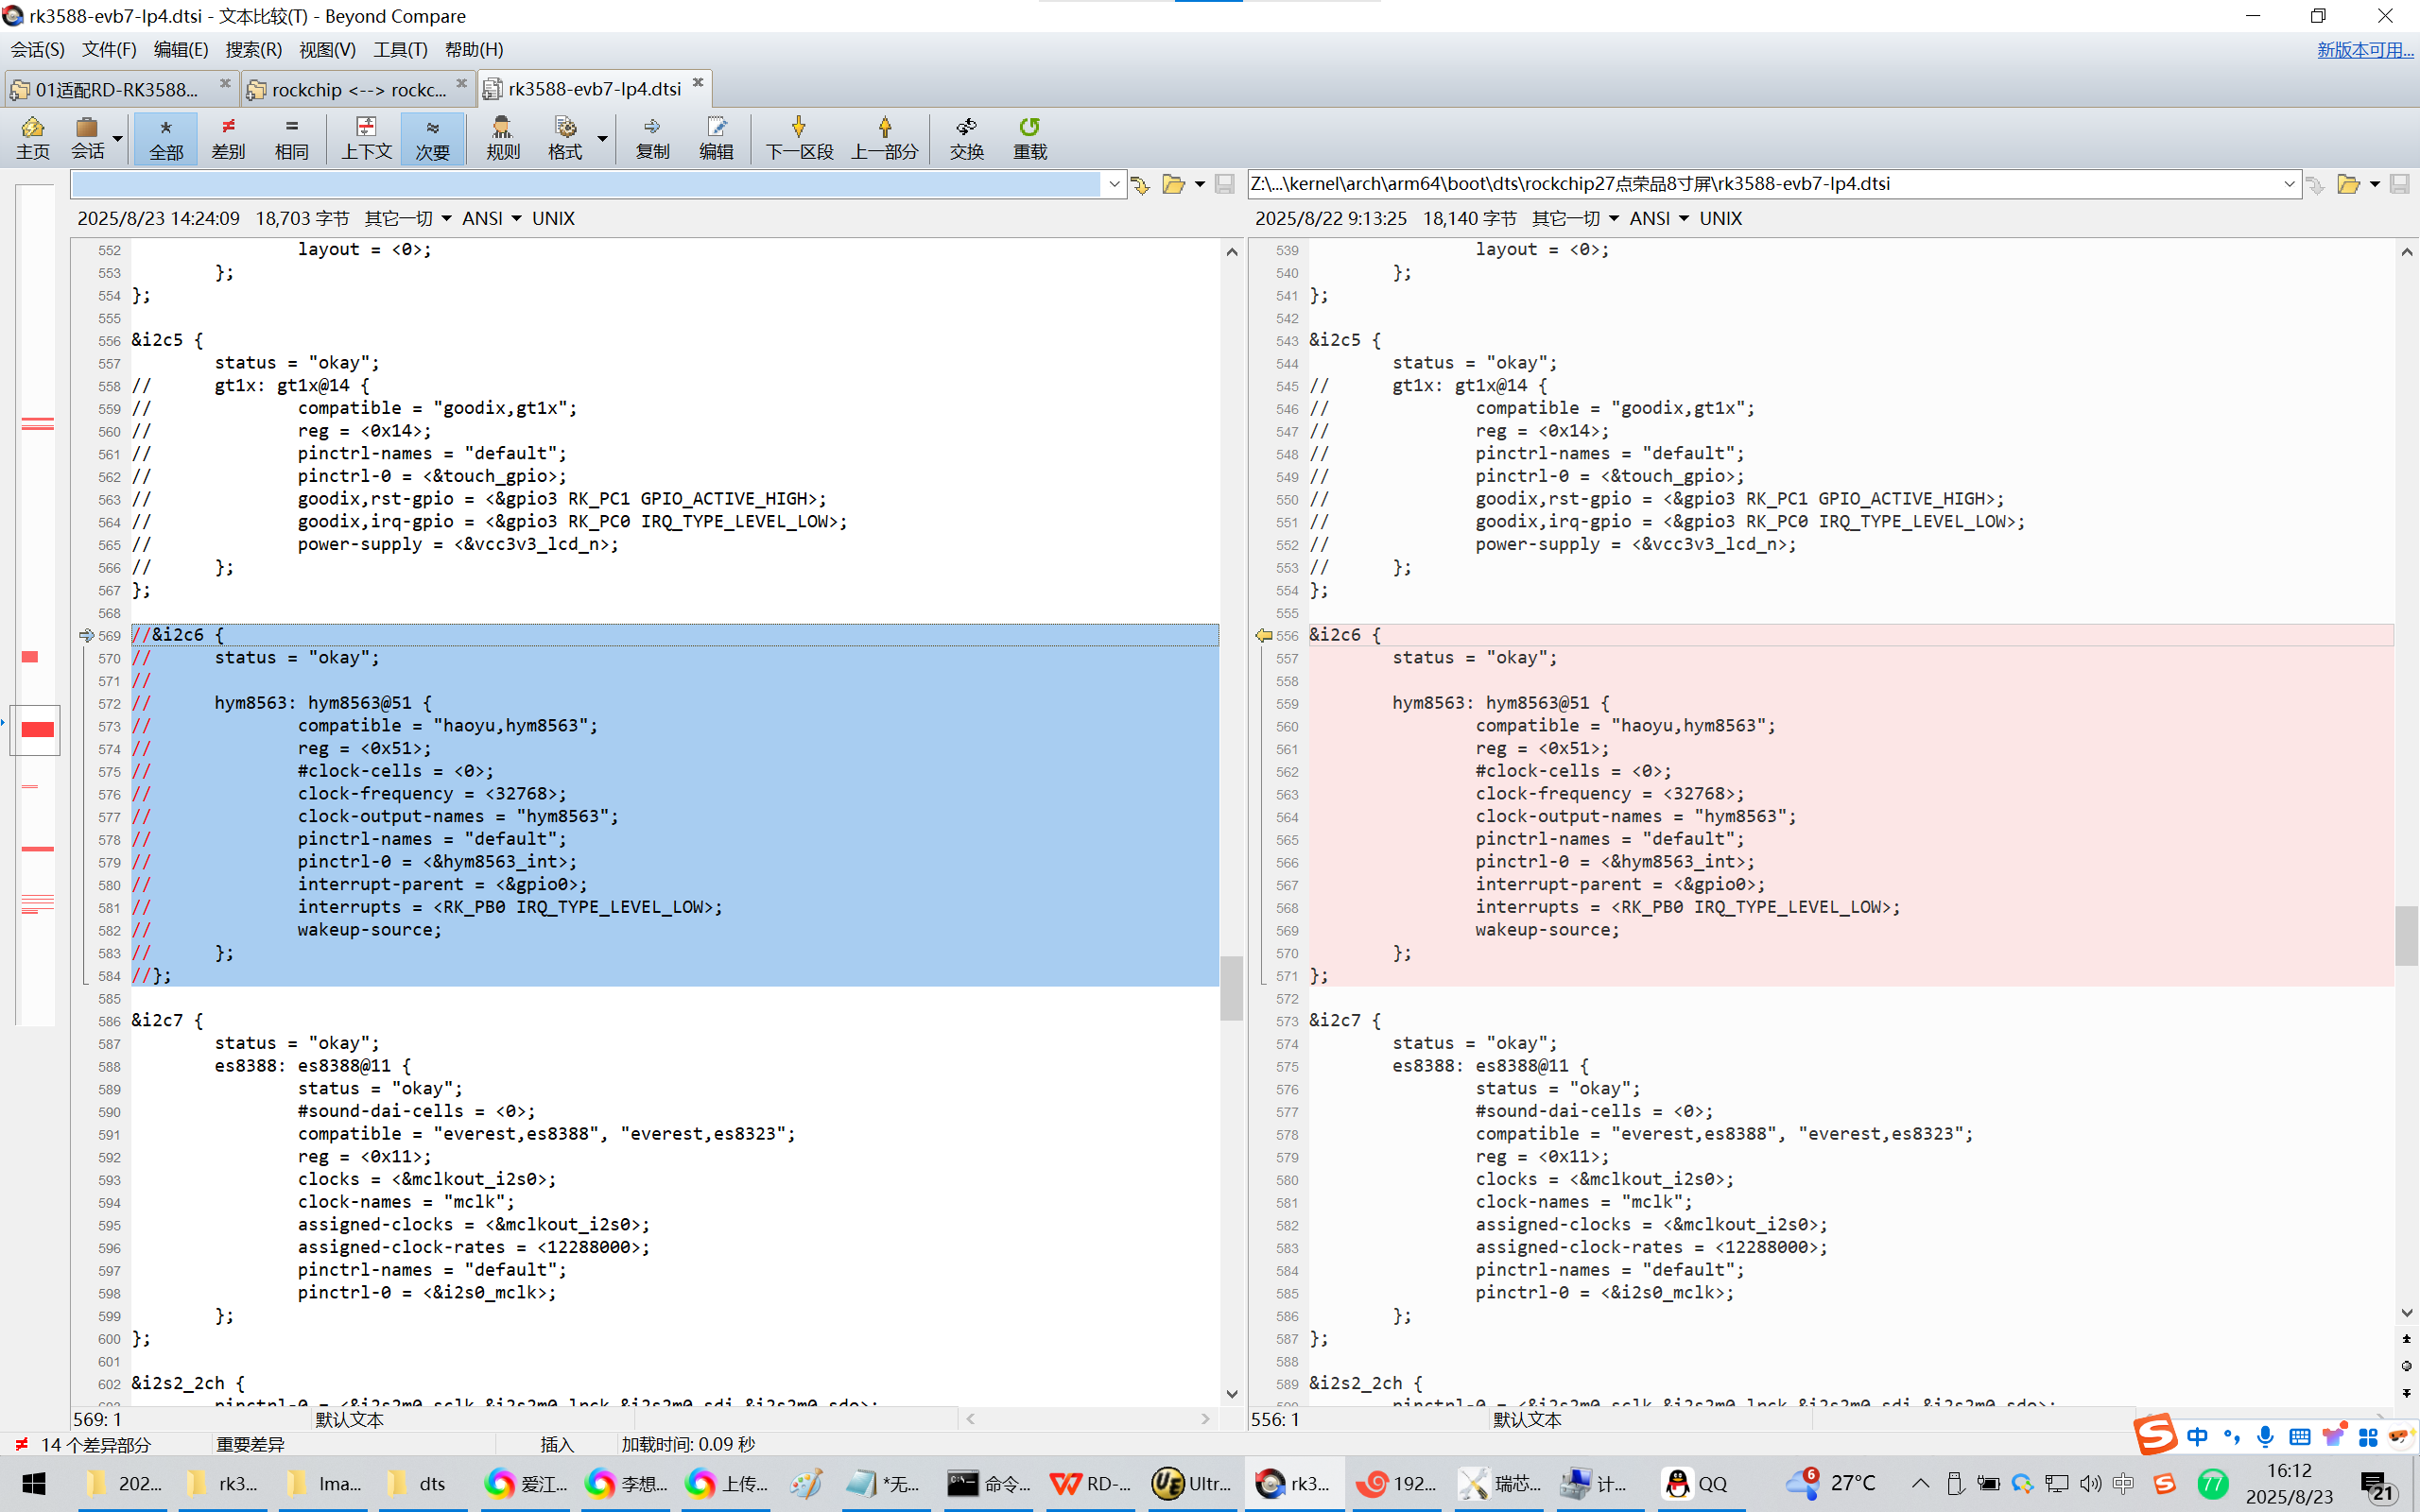2420x1512 pixels.
Task: Click the left pane vertical scrollbar thumb
Action: point(1231,988)
